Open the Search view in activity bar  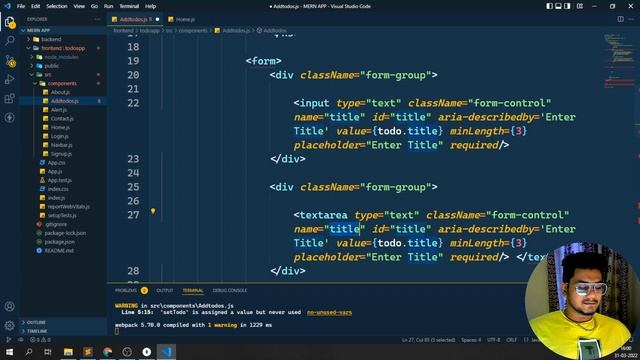10,41
